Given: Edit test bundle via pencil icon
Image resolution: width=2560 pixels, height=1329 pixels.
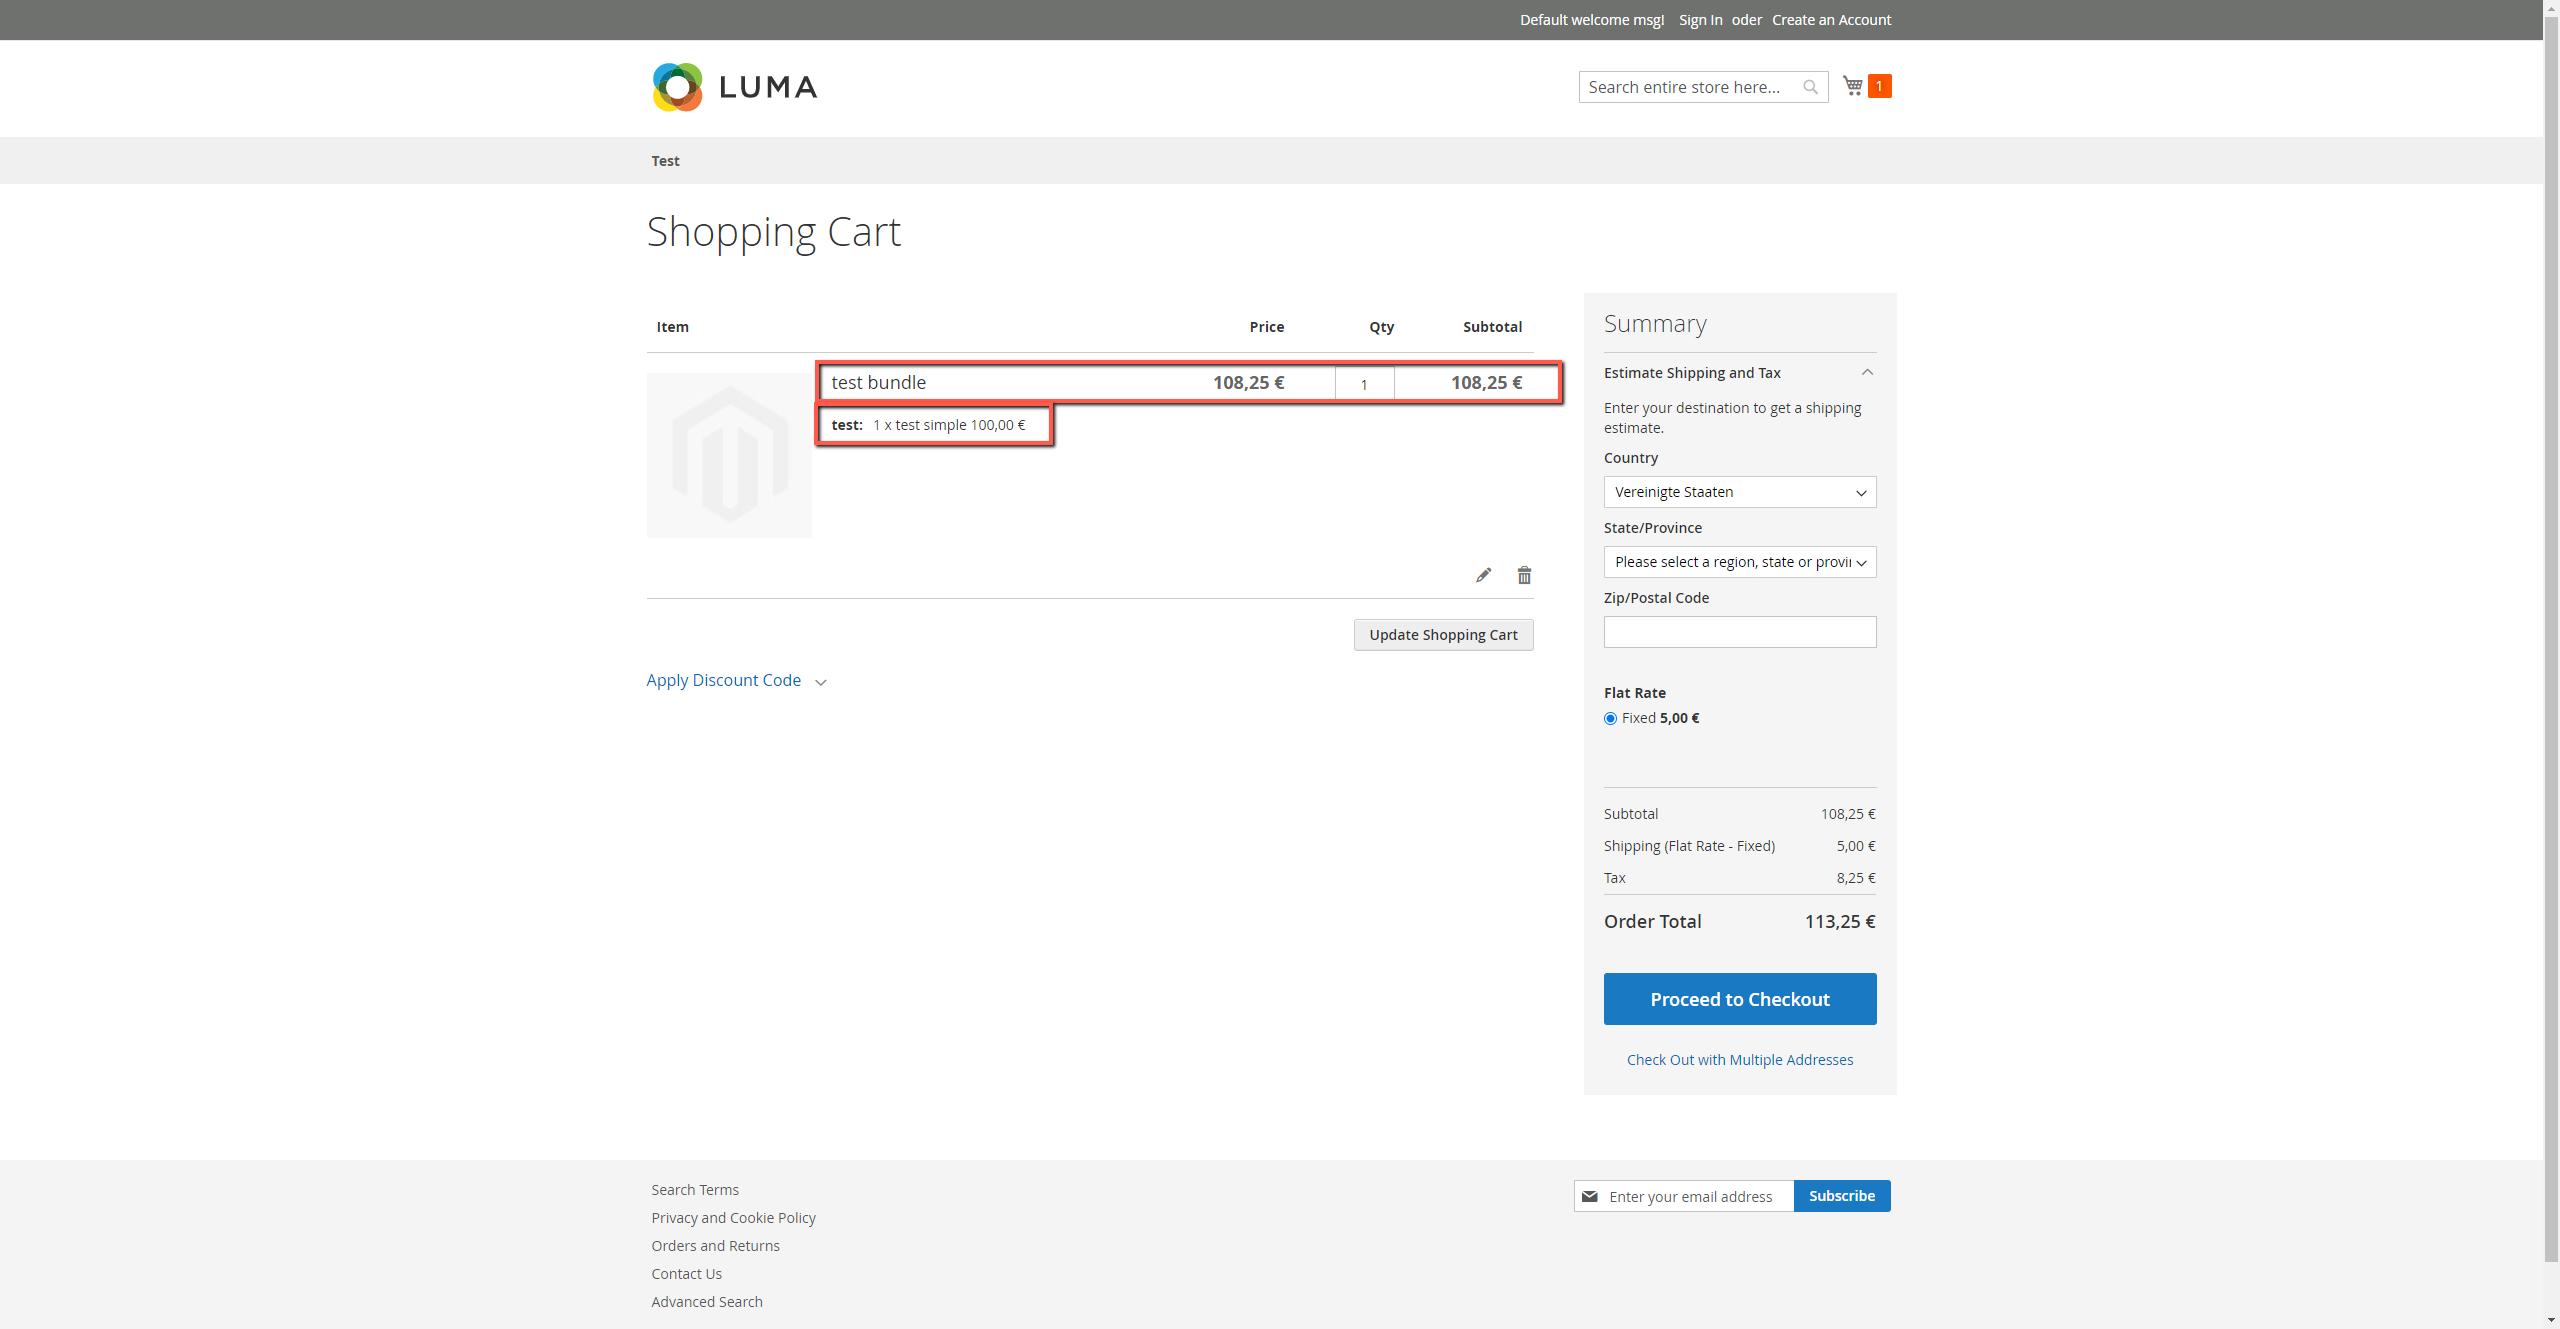Looking at the screenshot, I should [x=1483, y=575].
